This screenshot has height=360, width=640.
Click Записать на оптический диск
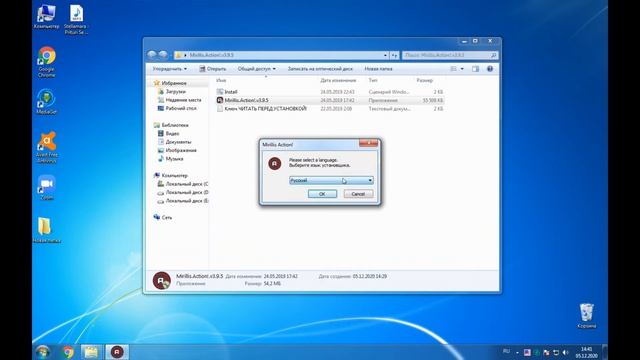click(x=320, y=69)
